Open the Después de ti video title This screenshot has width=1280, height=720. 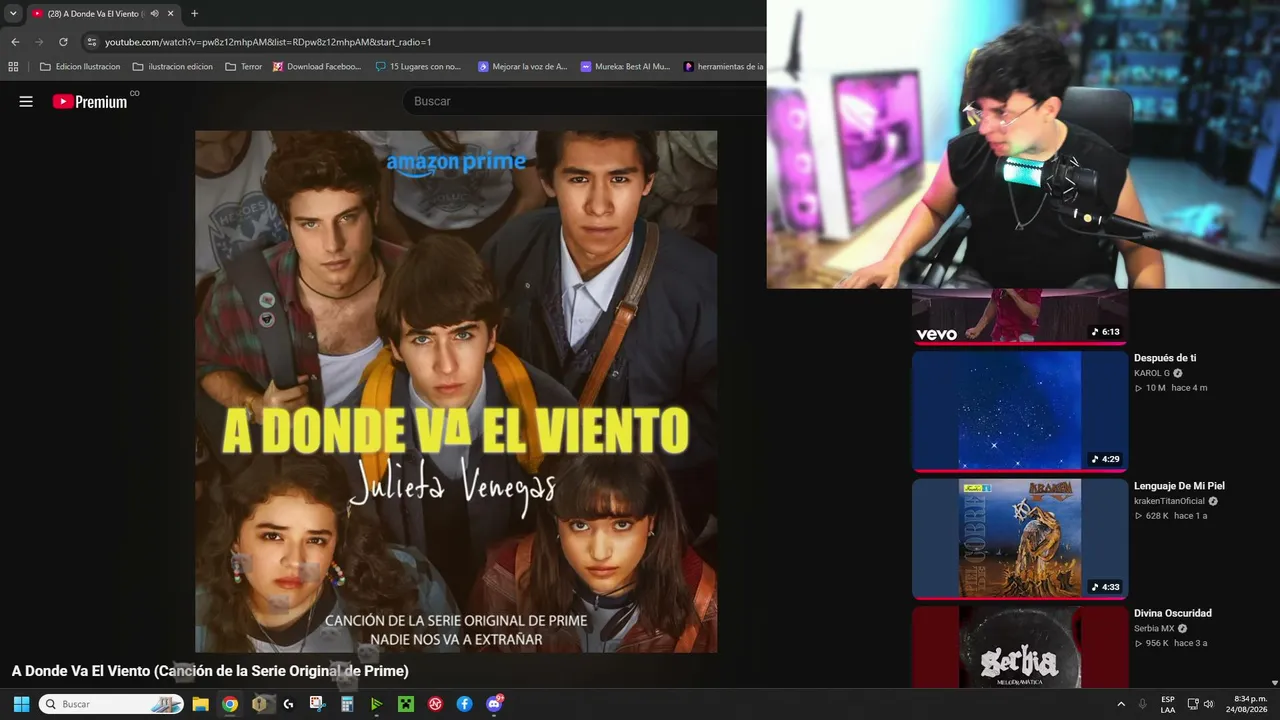pyautogui.click(x=1165, y=358)
